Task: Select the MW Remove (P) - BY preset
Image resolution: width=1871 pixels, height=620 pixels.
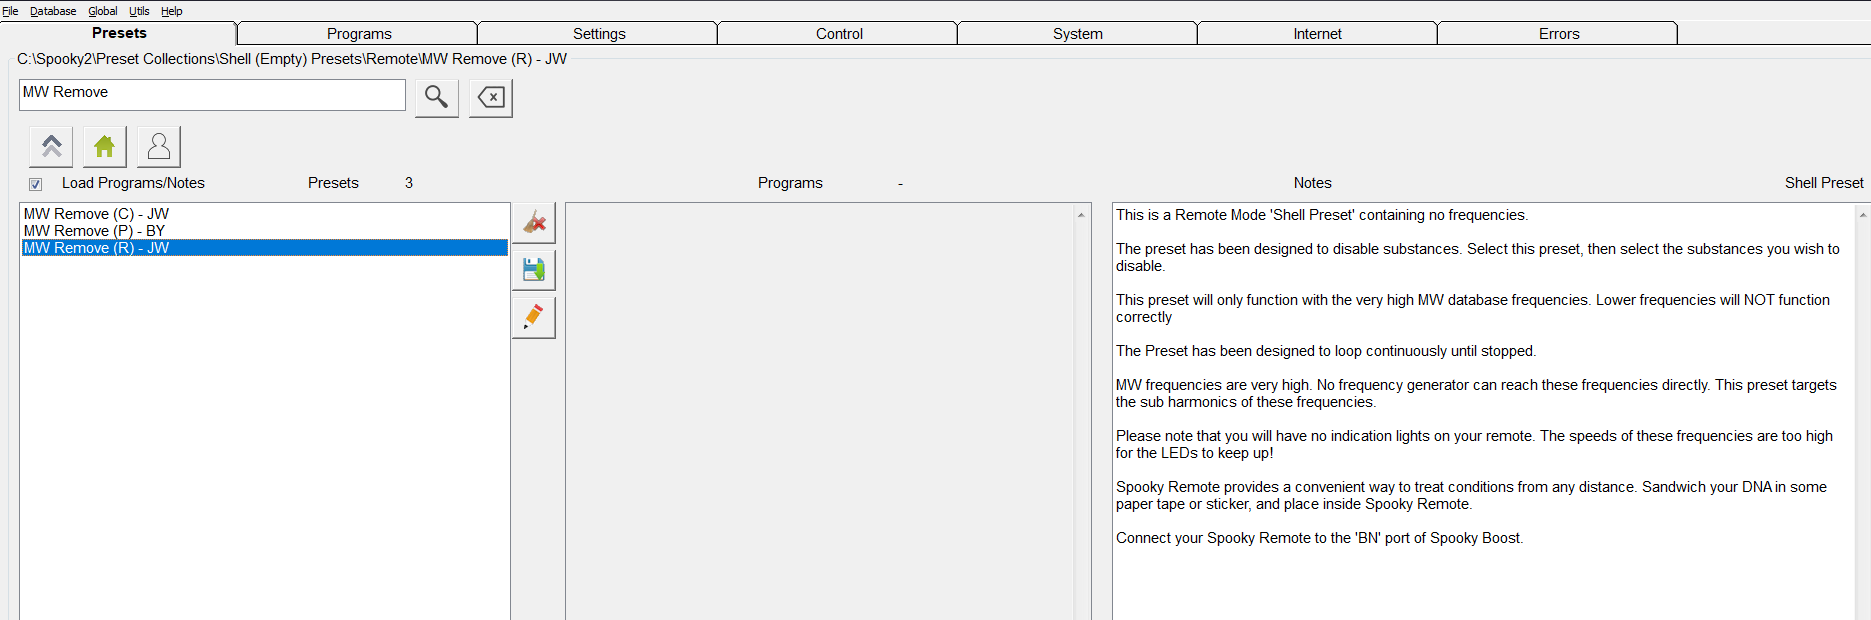Action: [x=95, y=231]
